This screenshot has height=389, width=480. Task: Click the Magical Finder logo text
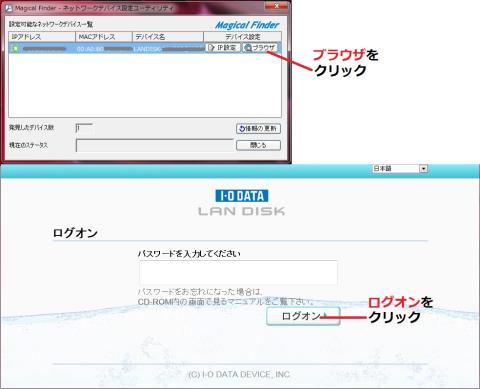[x=247, y=25]
